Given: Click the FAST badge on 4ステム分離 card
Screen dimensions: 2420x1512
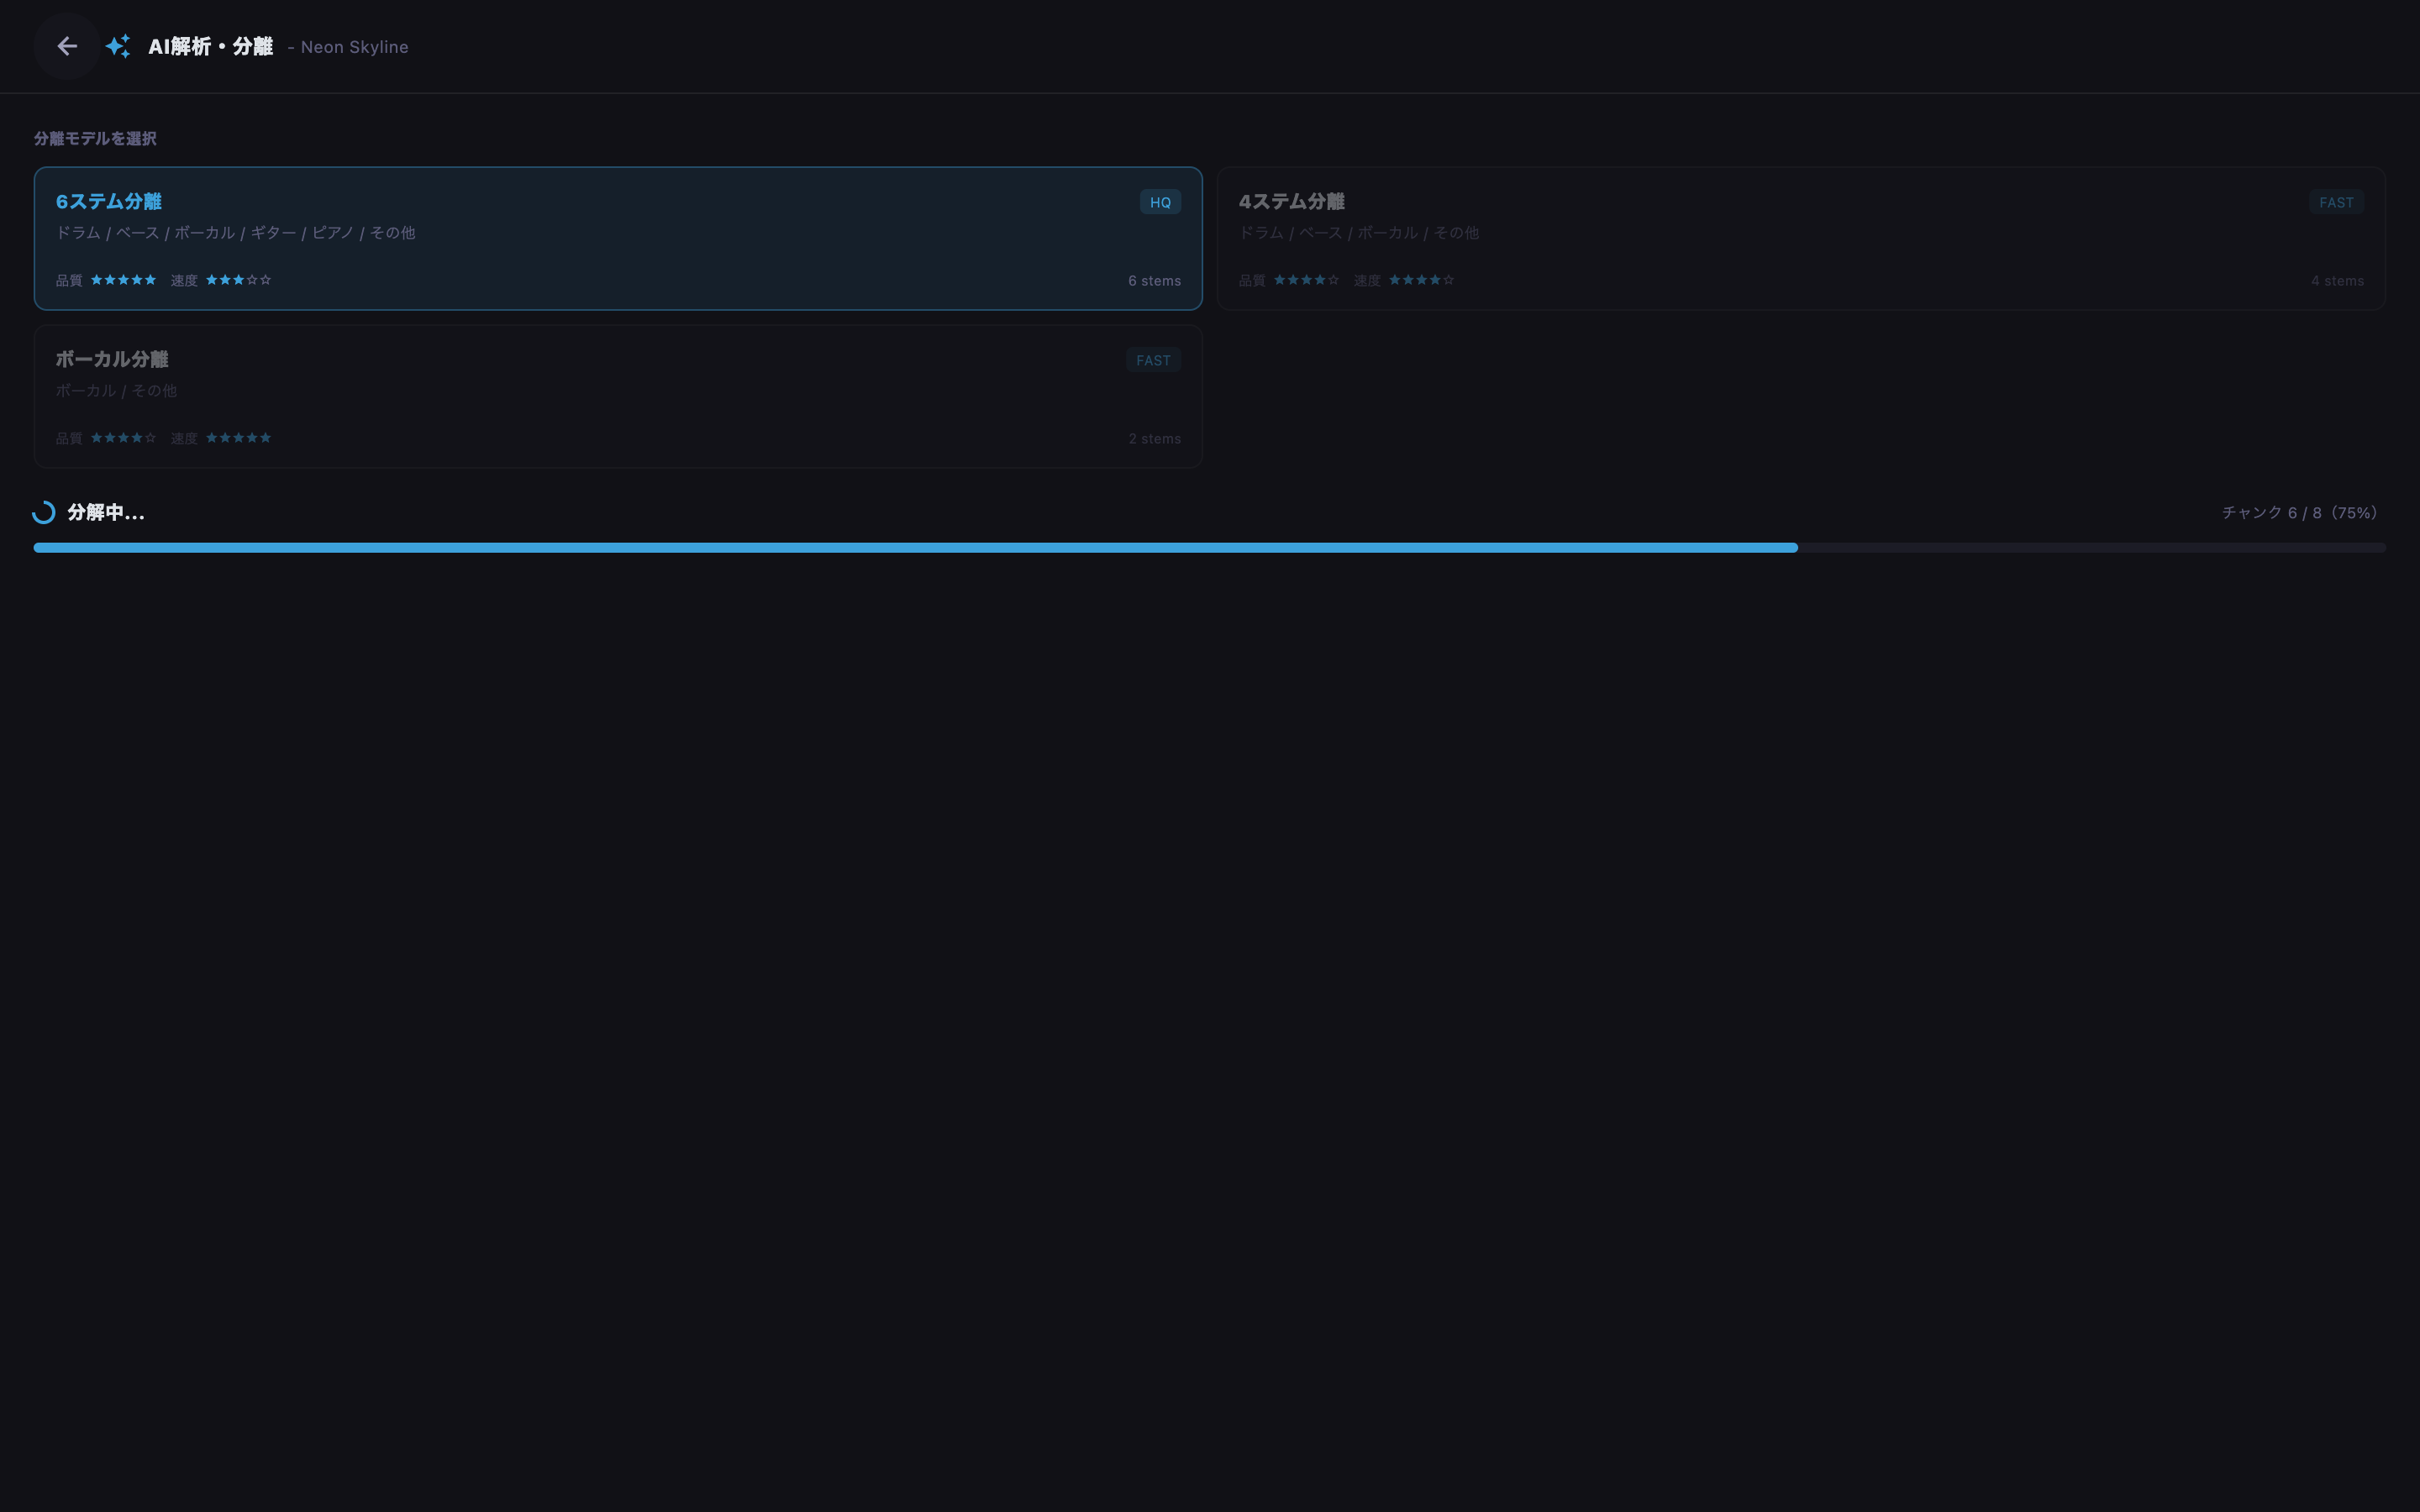Looking at the screenshot, I should [2336, 202].
